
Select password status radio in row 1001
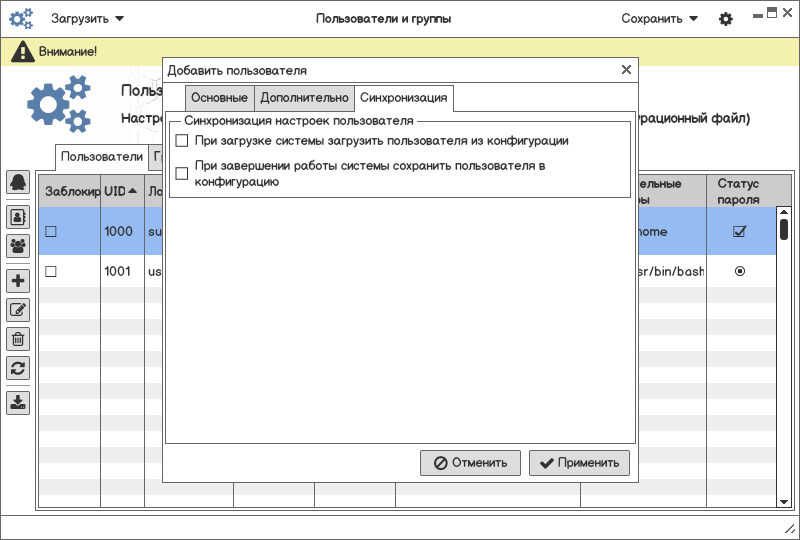739,271
